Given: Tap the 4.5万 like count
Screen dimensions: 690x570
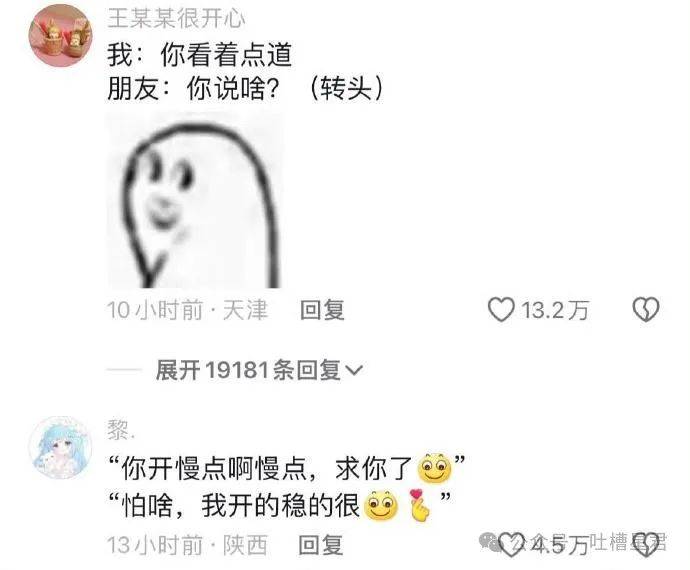Looking at the screenshot, I should coord(560,546).
